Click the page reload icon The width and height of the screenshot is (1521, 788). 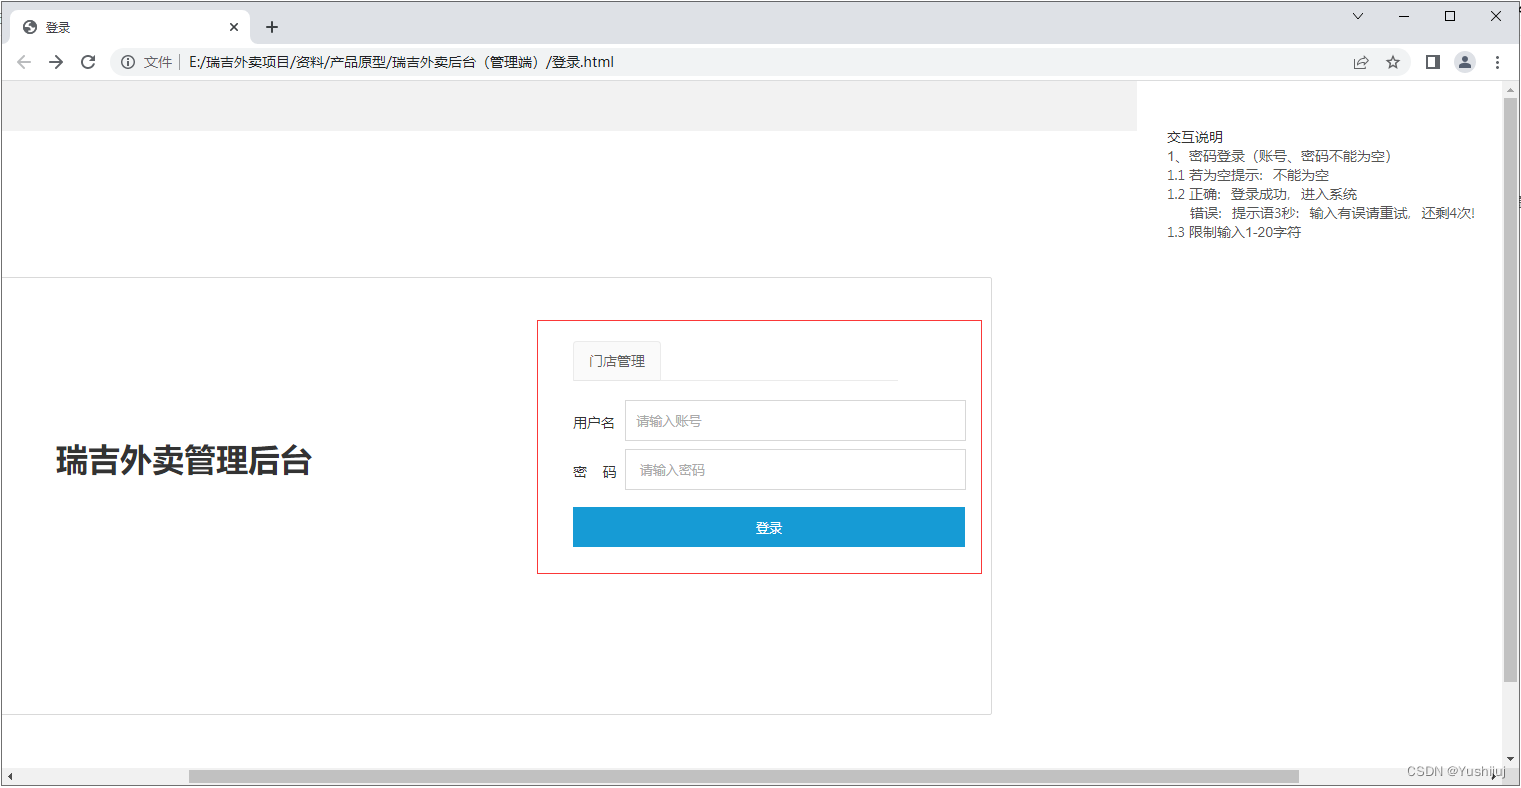(88, 61)
